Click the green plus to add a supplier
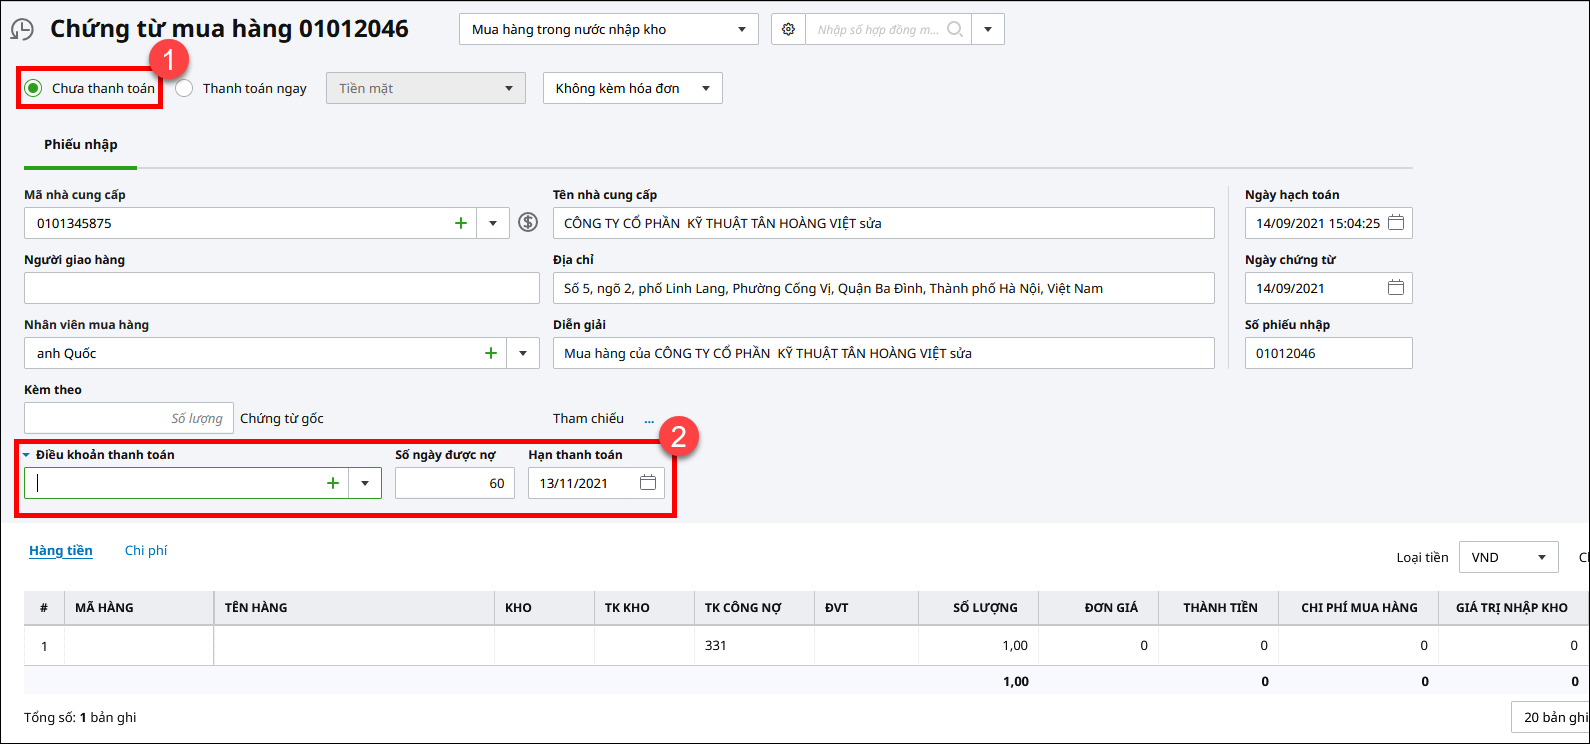 coord(461,223)
